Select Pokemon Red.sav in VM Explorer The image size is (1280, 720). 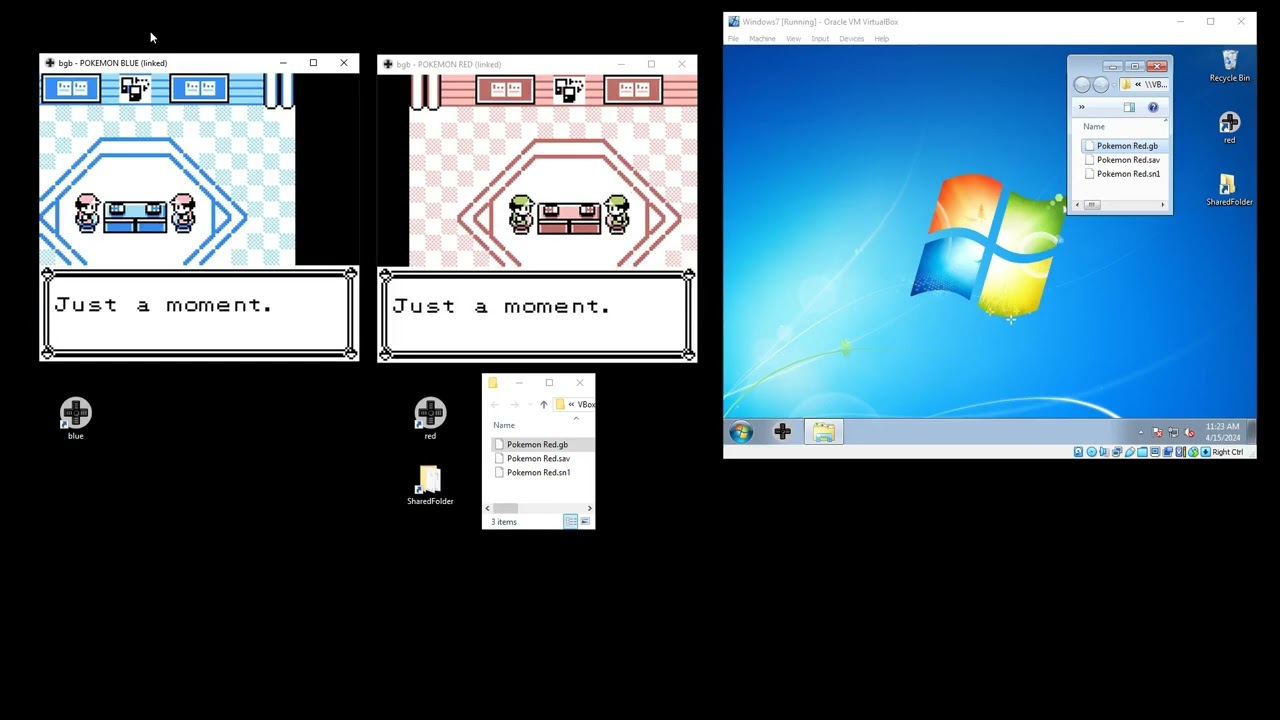tap(1128, 160)
